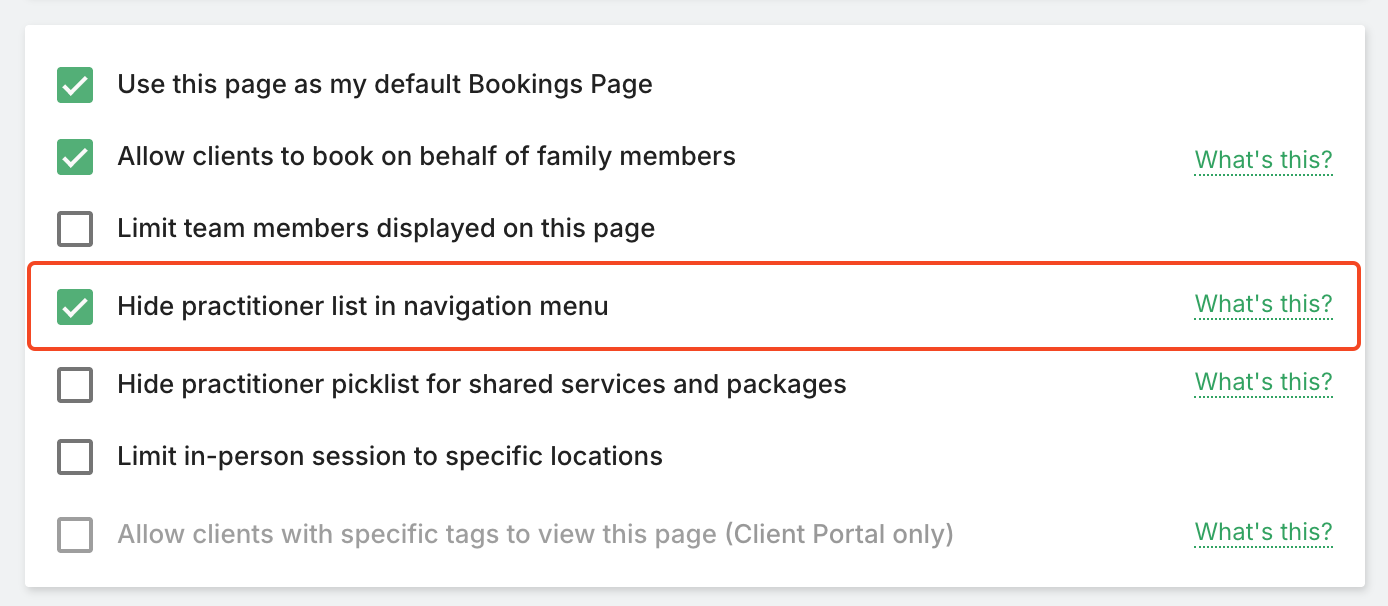Uncheck Hide practitioner list in navigation menu

point(75,307)
